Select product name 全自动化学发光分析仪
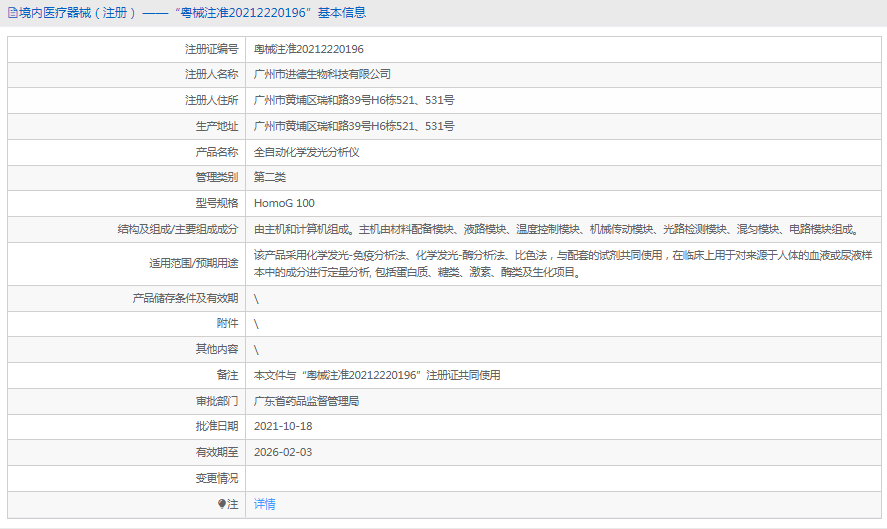This screenshot has height=529, width=887. pos(306,152)
